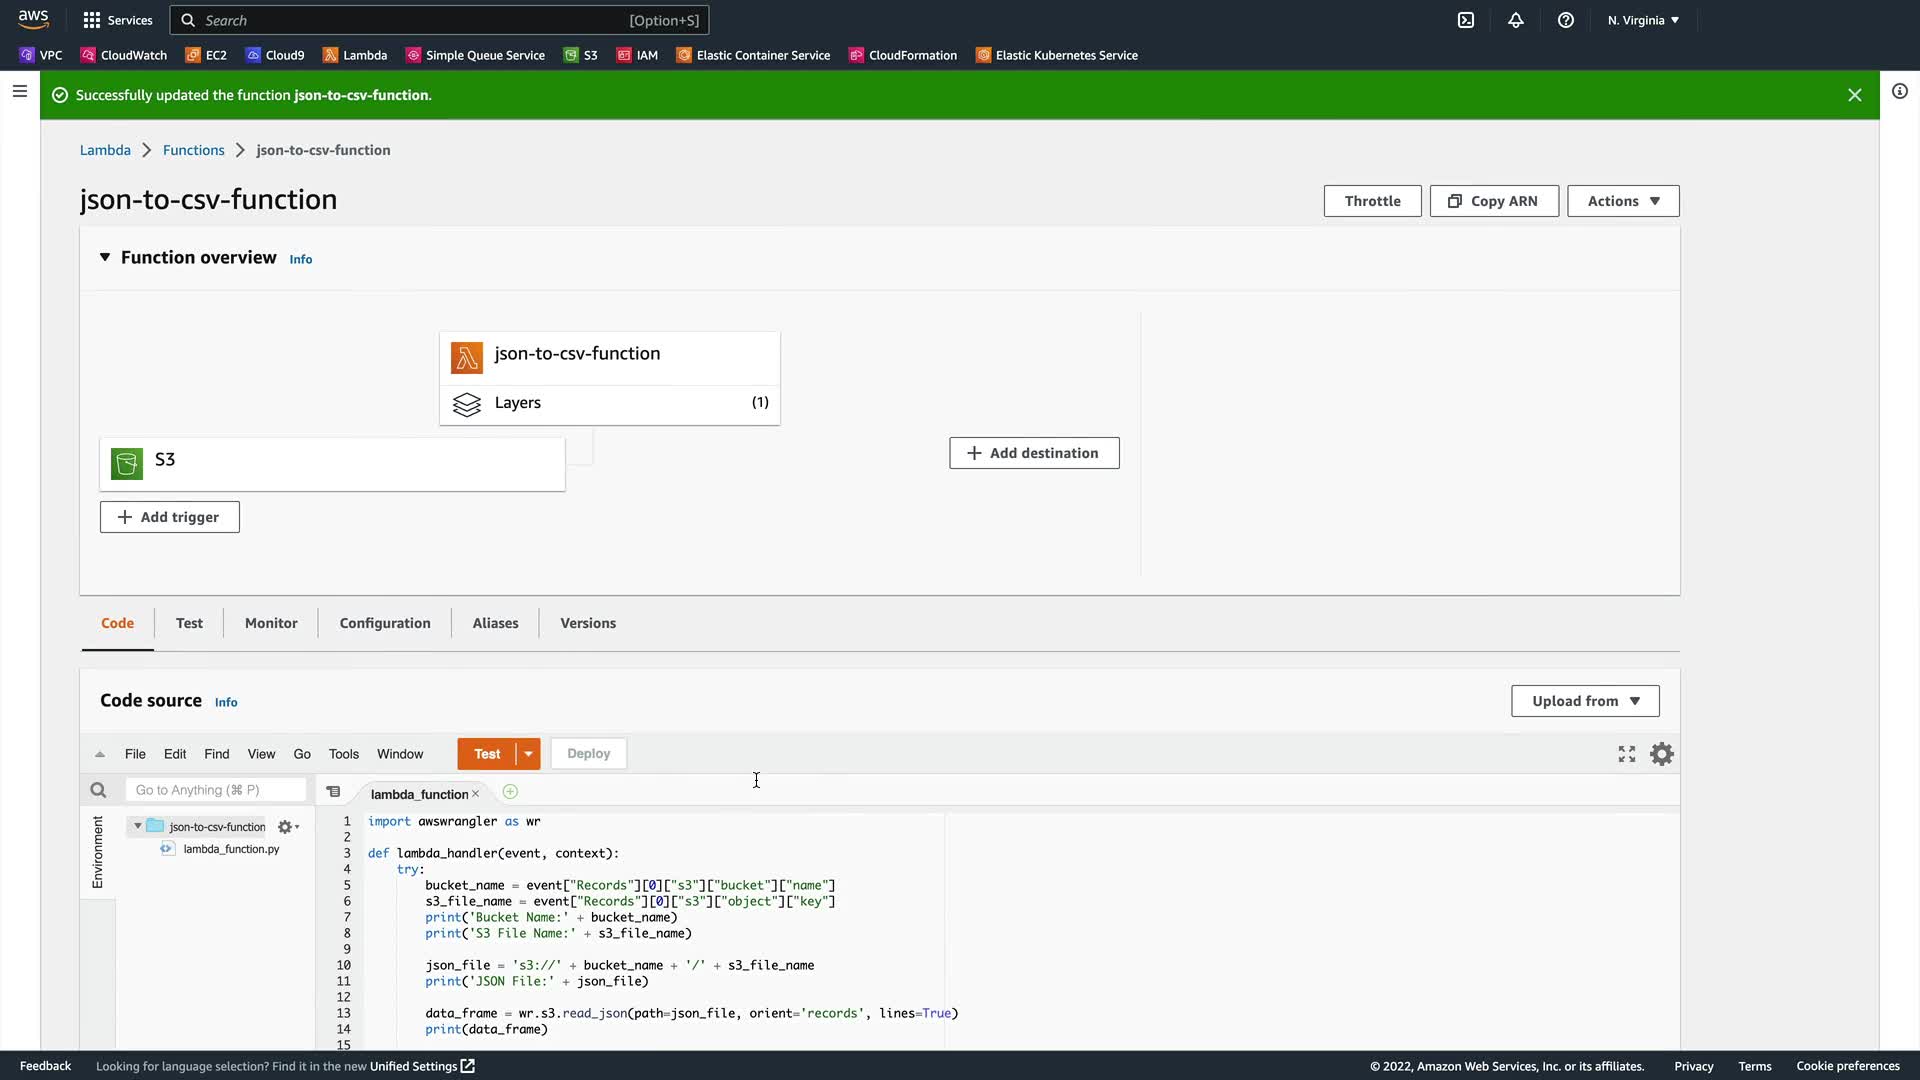
Task: Expand the Upload from dropdown
Action: [x=1584, y=701]
